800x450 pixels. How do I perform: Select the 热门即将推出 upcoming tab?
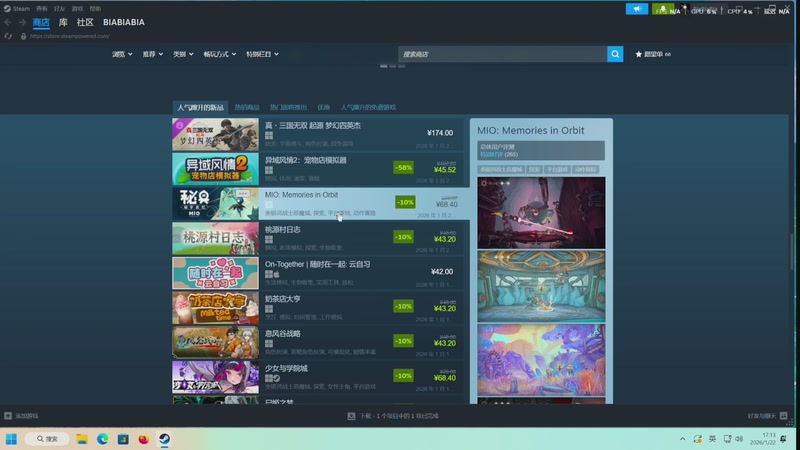point(288,108)
